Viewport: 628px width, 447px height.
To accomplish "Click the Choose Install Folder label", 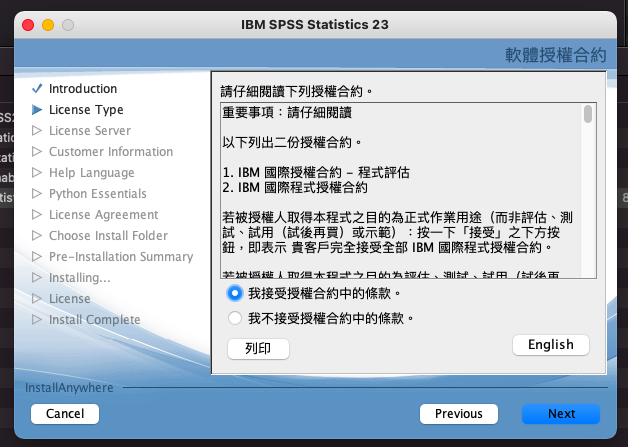I will pyautogui.click(x=108, y=236).
